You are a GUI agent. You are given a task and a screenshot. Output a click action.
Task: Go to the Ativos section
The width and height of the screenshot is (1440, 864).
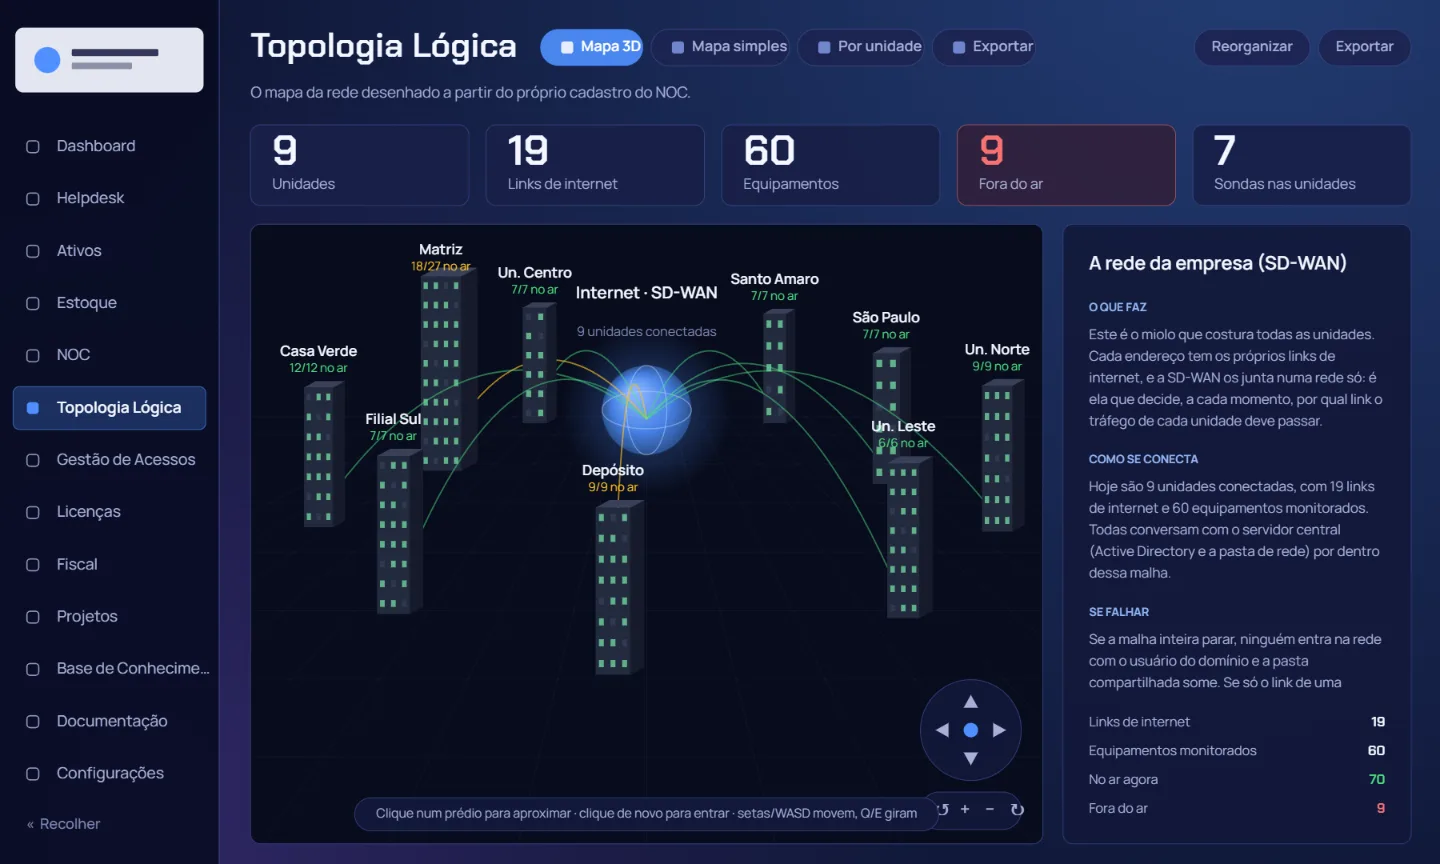coord(109,251)
